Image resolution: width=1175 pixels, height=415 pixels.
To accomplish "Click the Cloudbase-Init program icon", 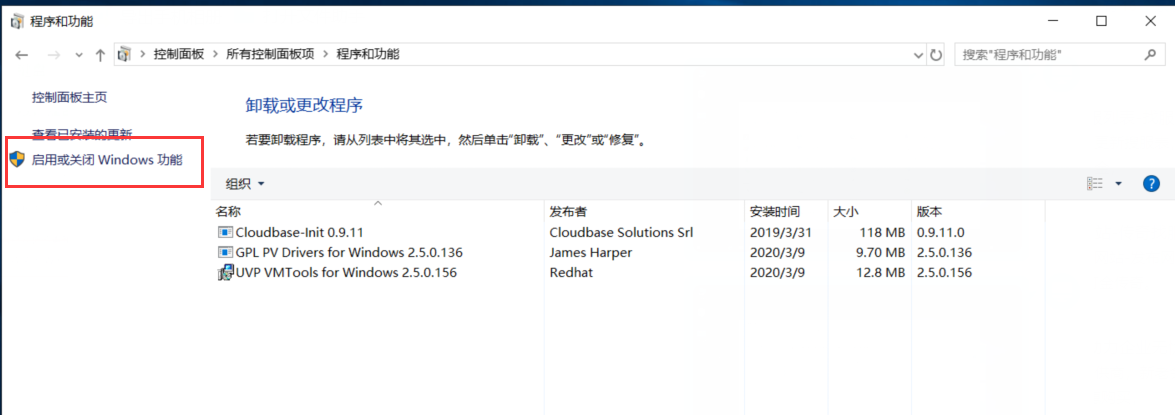I will 225,232.
